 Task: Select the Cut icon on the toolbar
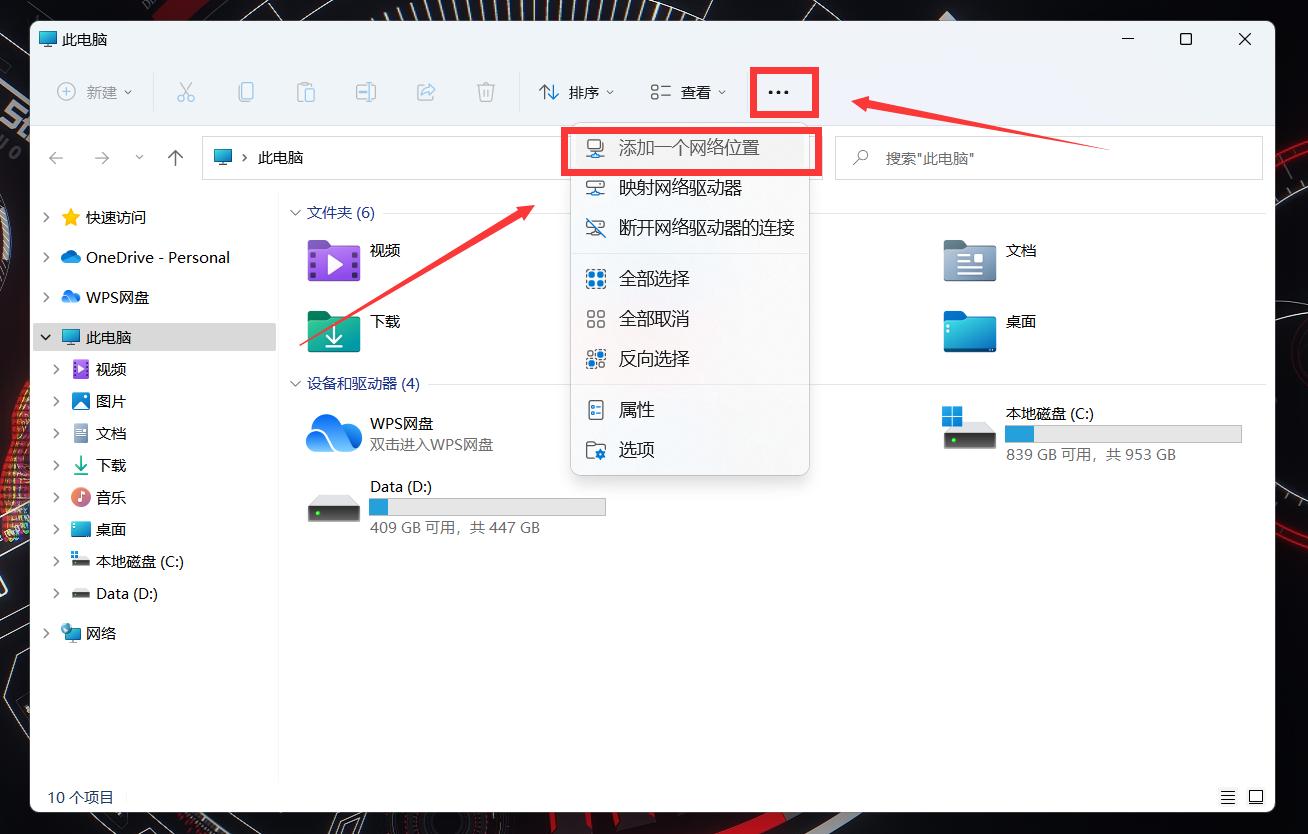pyautogui.click(x=186, y=91)
